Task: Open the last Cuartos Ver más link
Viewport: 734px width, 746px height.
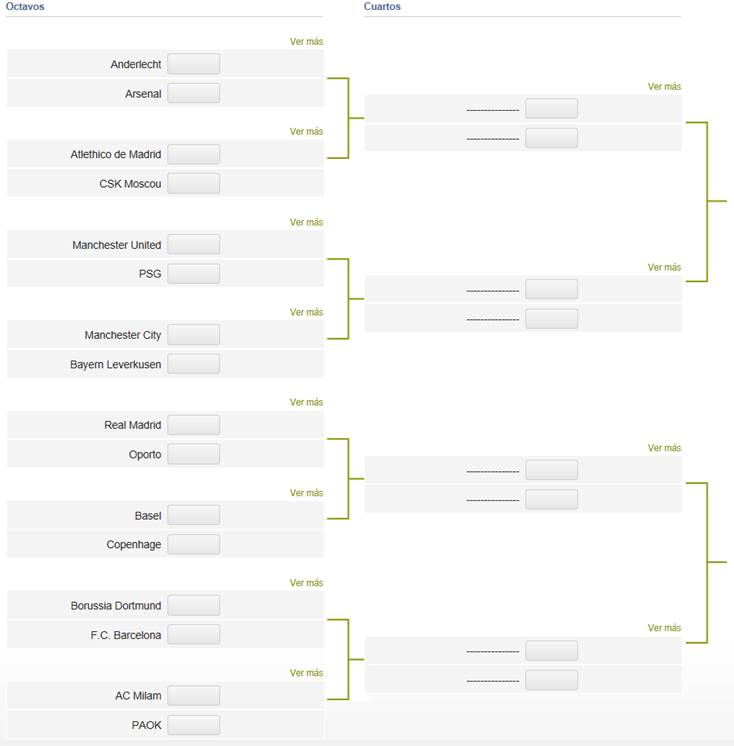Action: click(x=664, y=628)
